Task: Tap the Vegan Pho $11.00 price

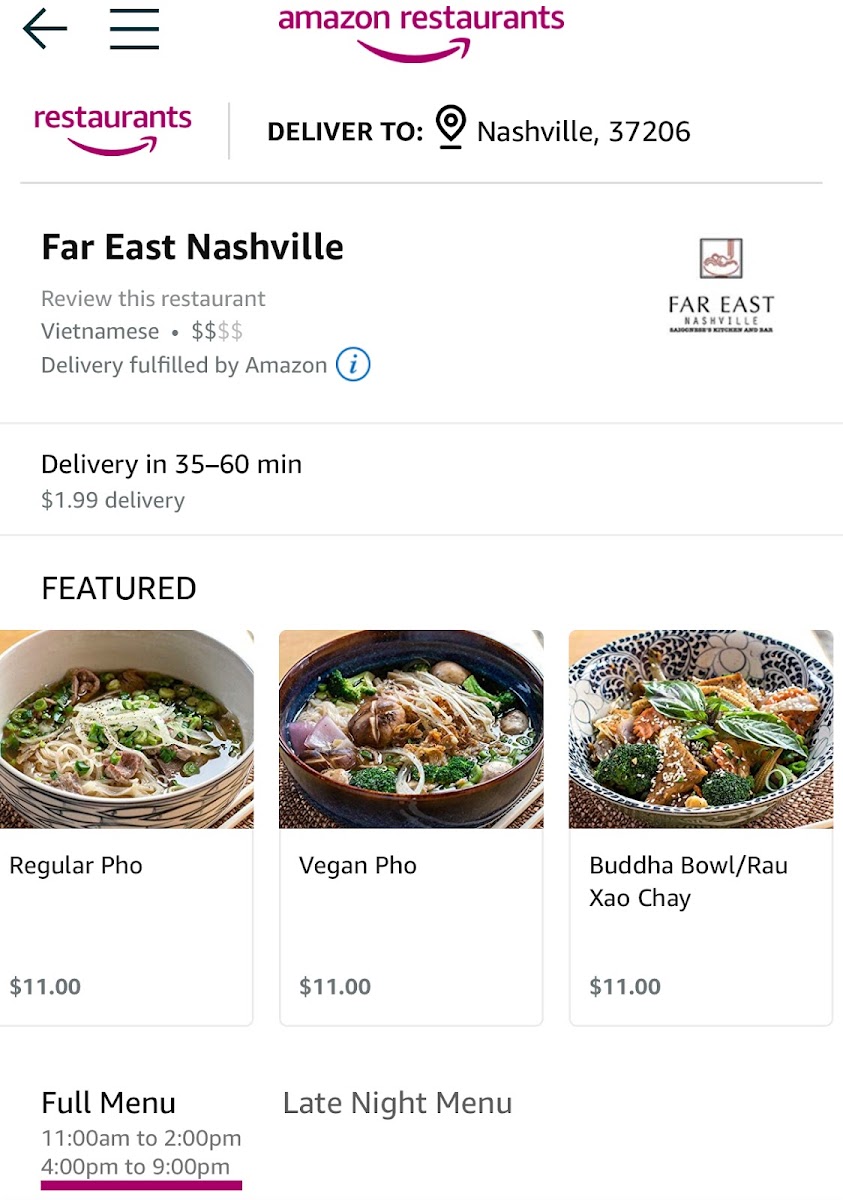Action: (335, 987)
